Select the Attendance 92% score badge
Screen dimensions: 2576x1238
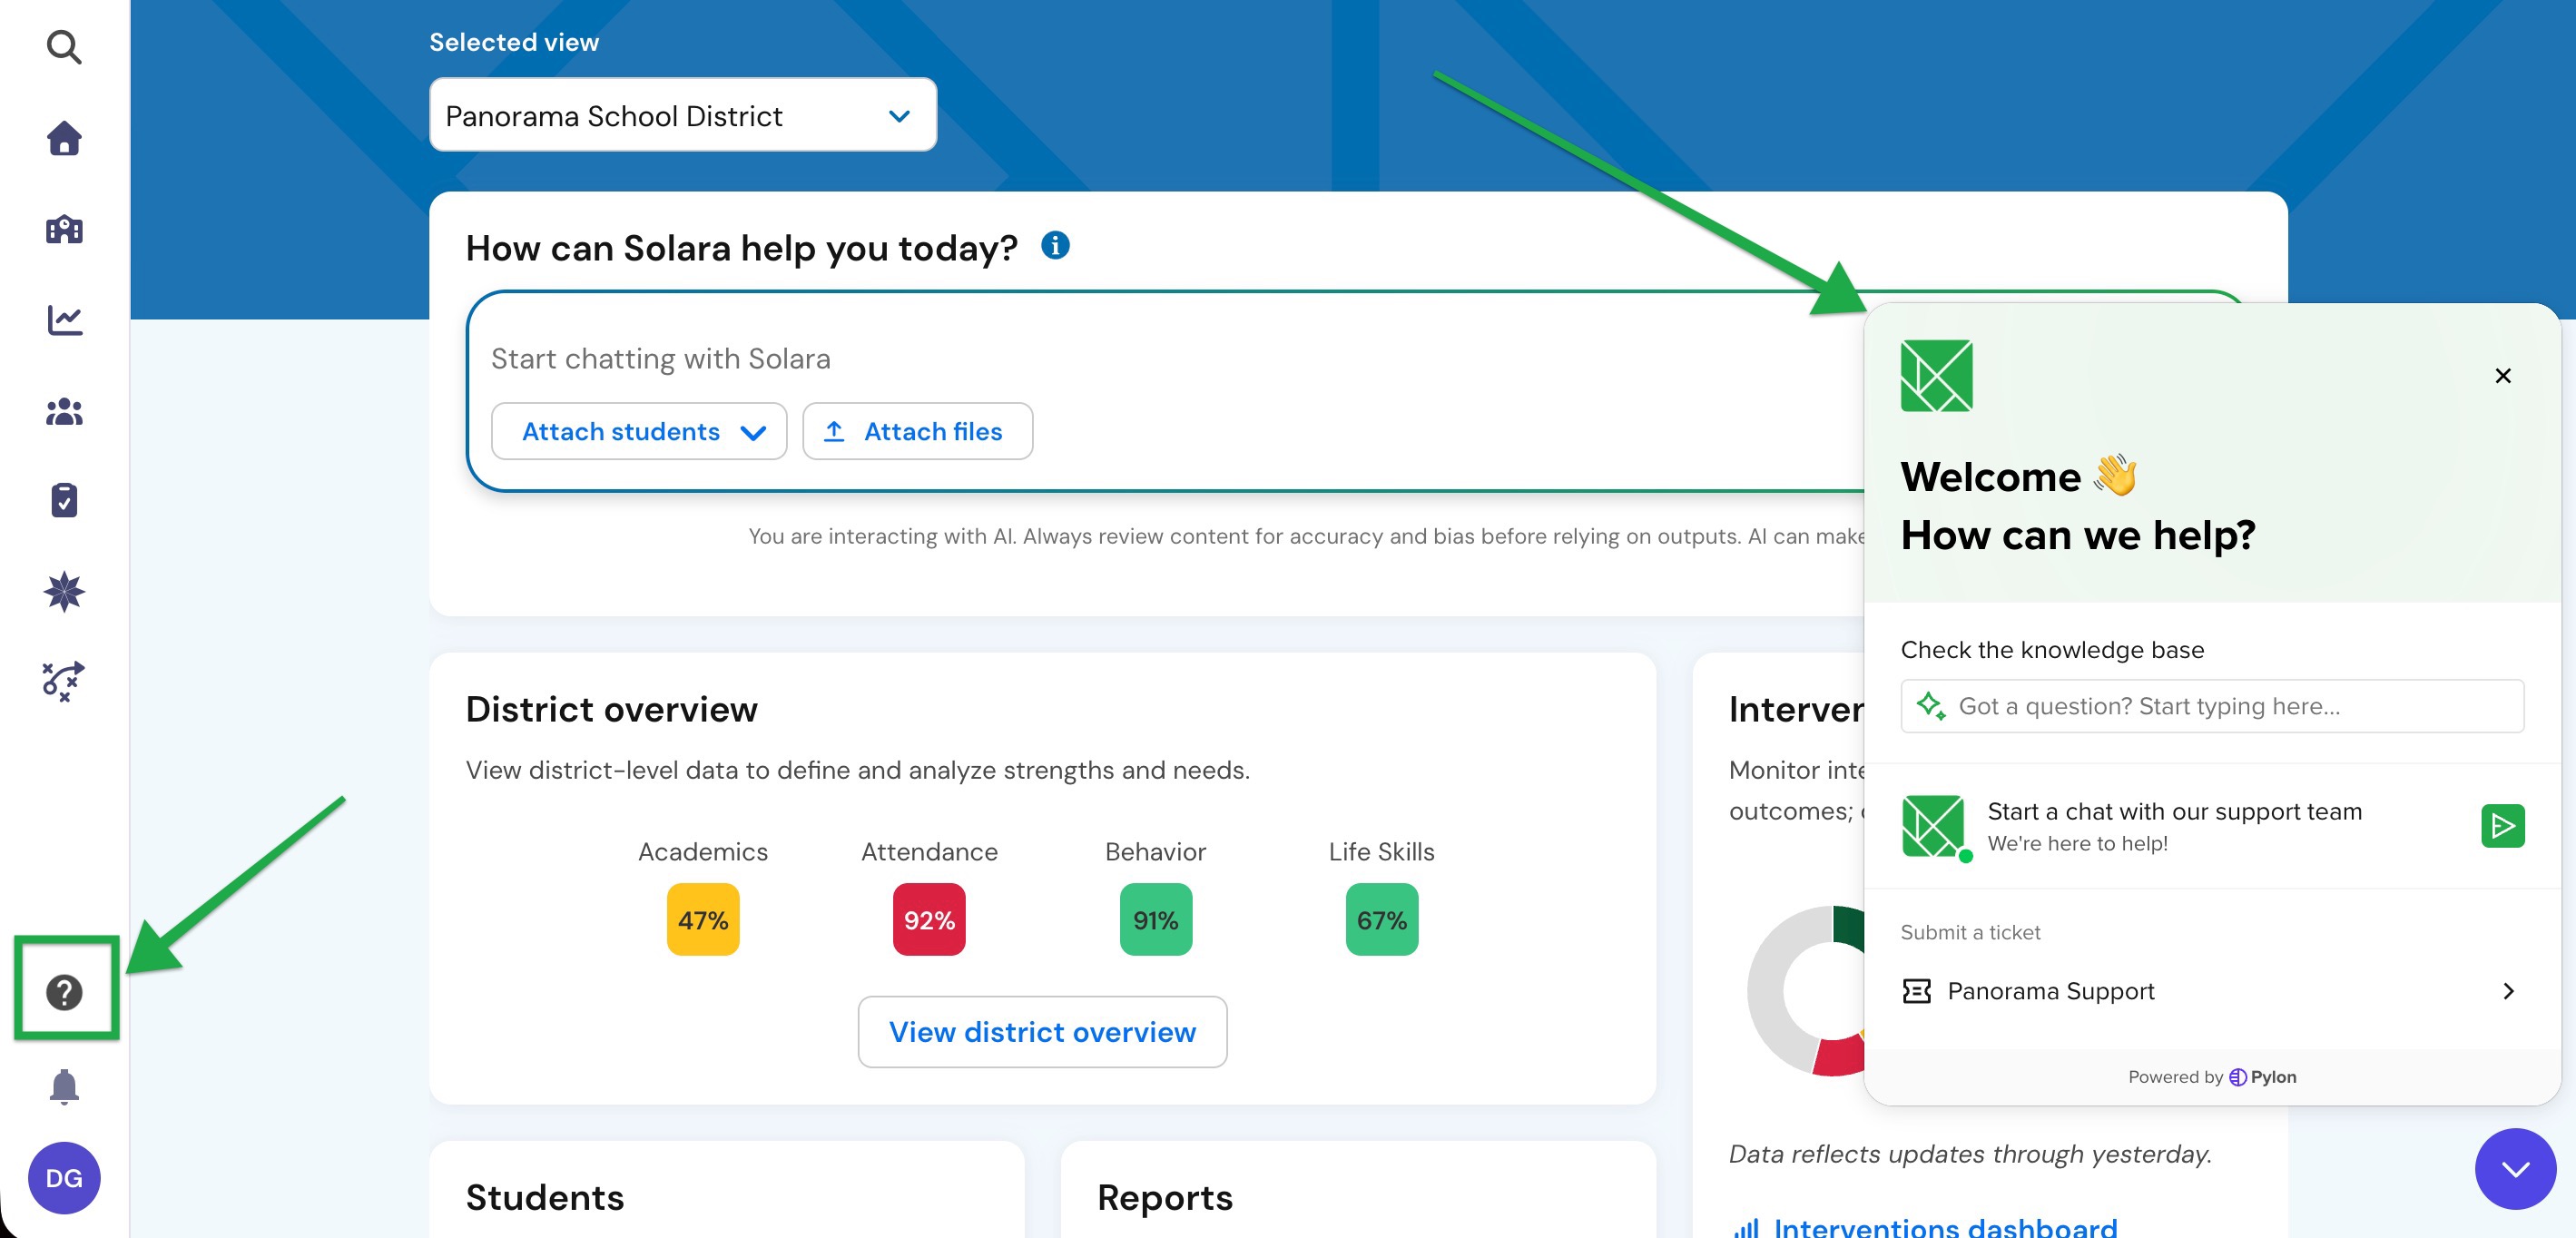[x=929, y=919]
